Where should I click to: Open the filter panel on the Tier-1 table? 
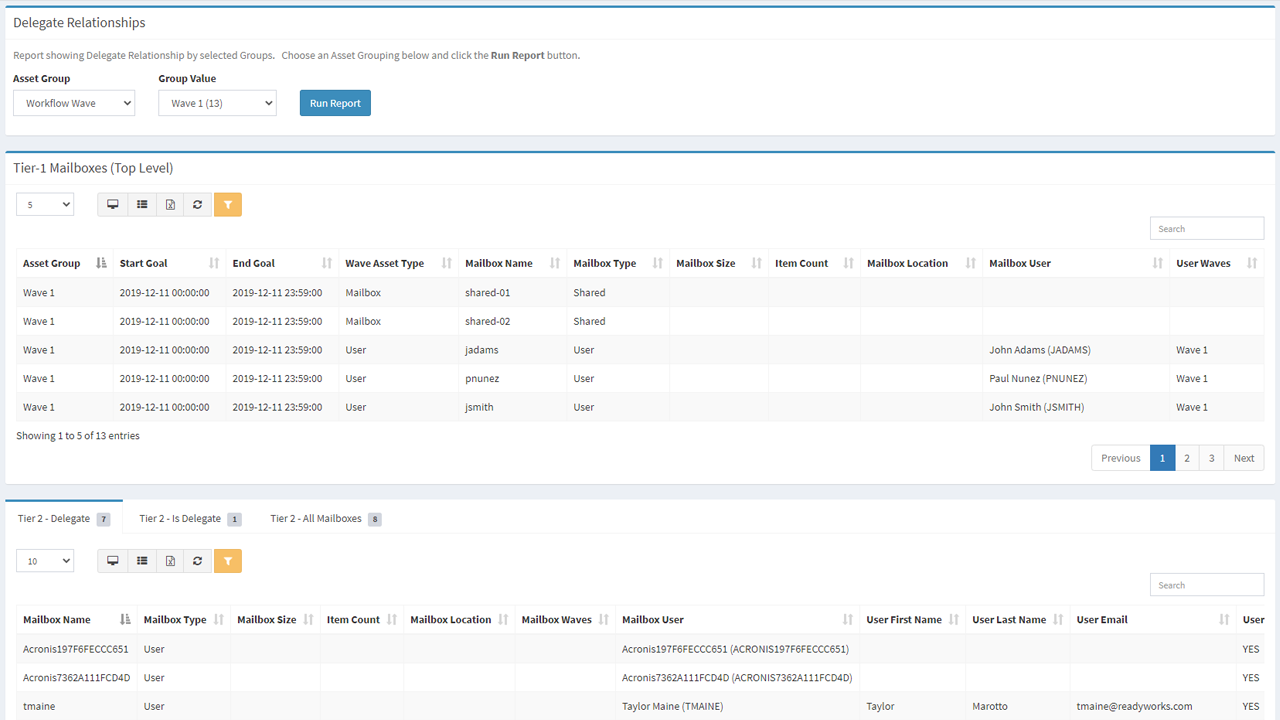click(228, 204)
